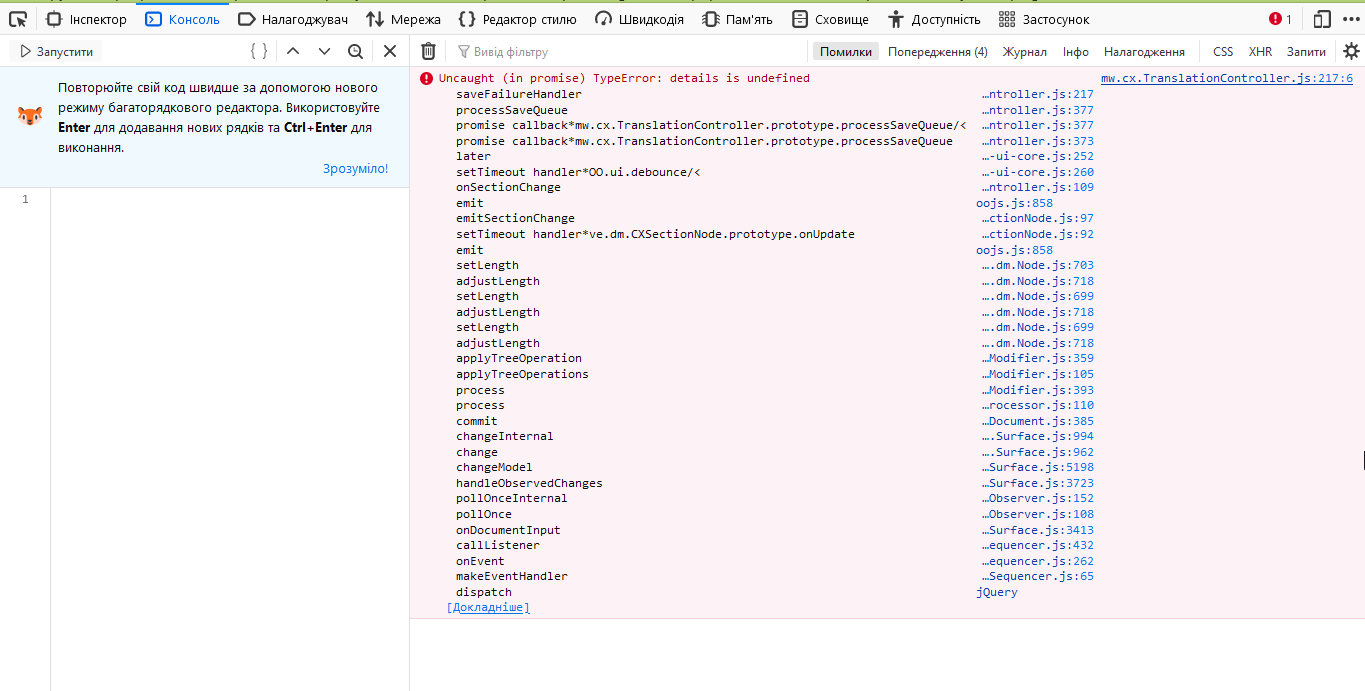
Task: Open …Surface.js:5198 link for changeModel
Action: point(1037,467)
